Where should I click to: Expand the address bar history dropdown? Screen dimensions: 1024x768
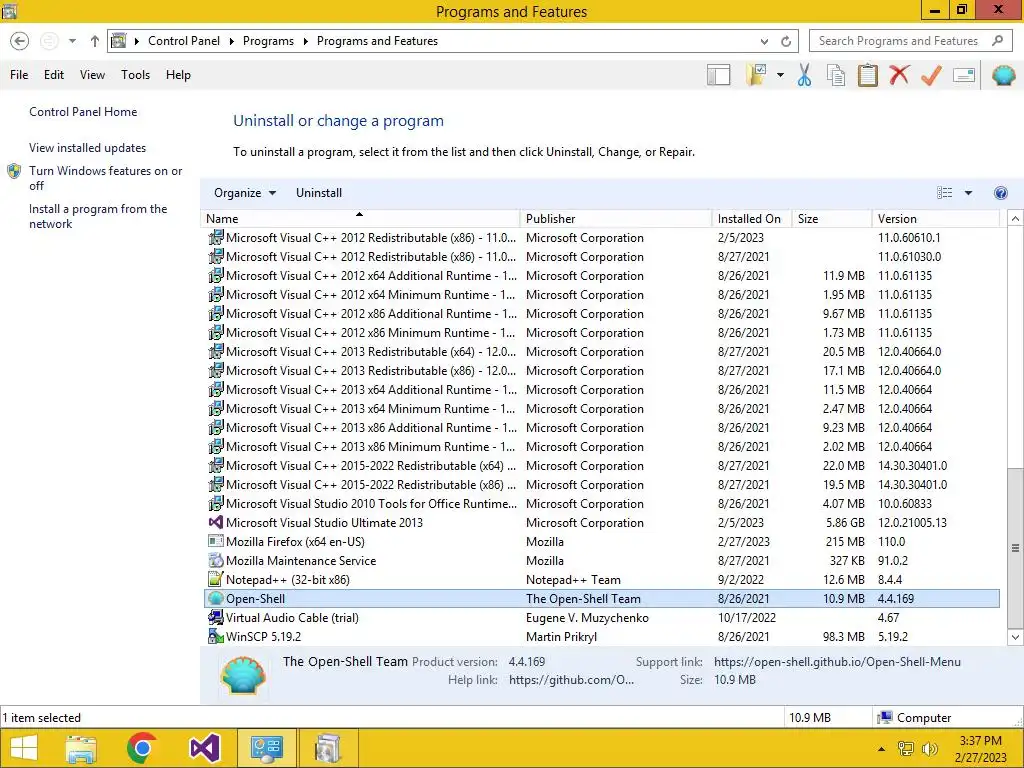point(764,41)
